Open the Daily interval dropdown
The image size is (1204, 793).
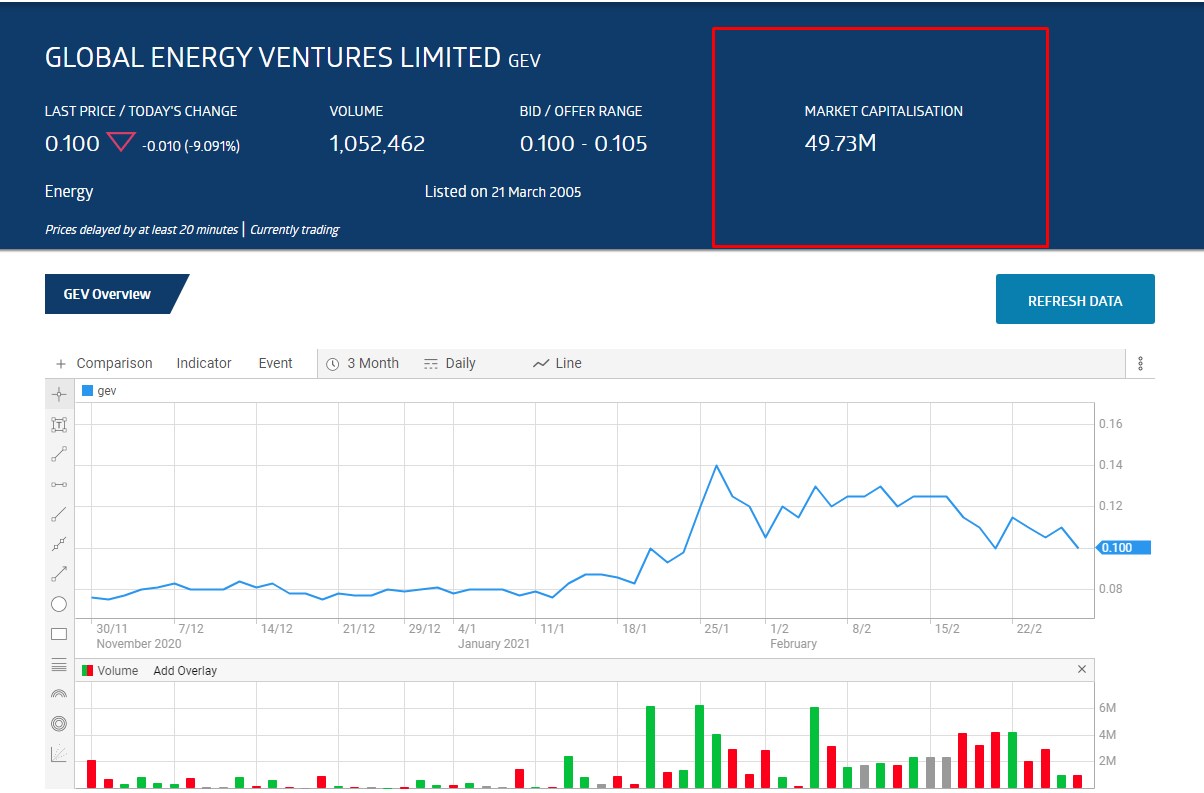coord(450,363)
